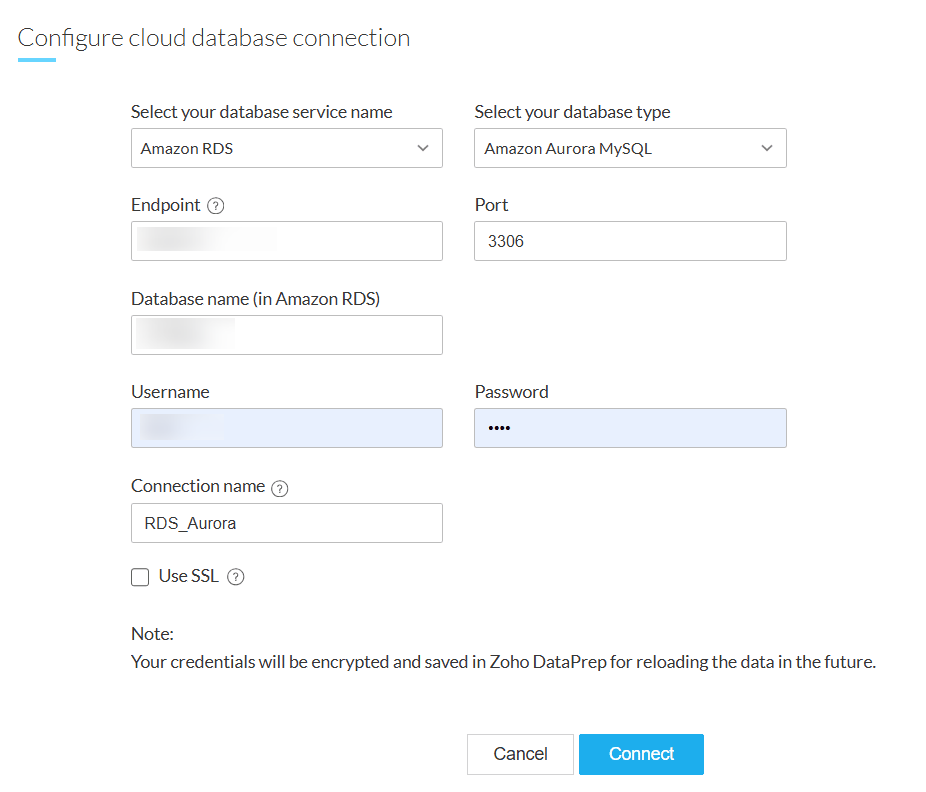The height and width of the screenshot is (792, 926).
Task: Click the Connect button
Action: click(641, 754)
